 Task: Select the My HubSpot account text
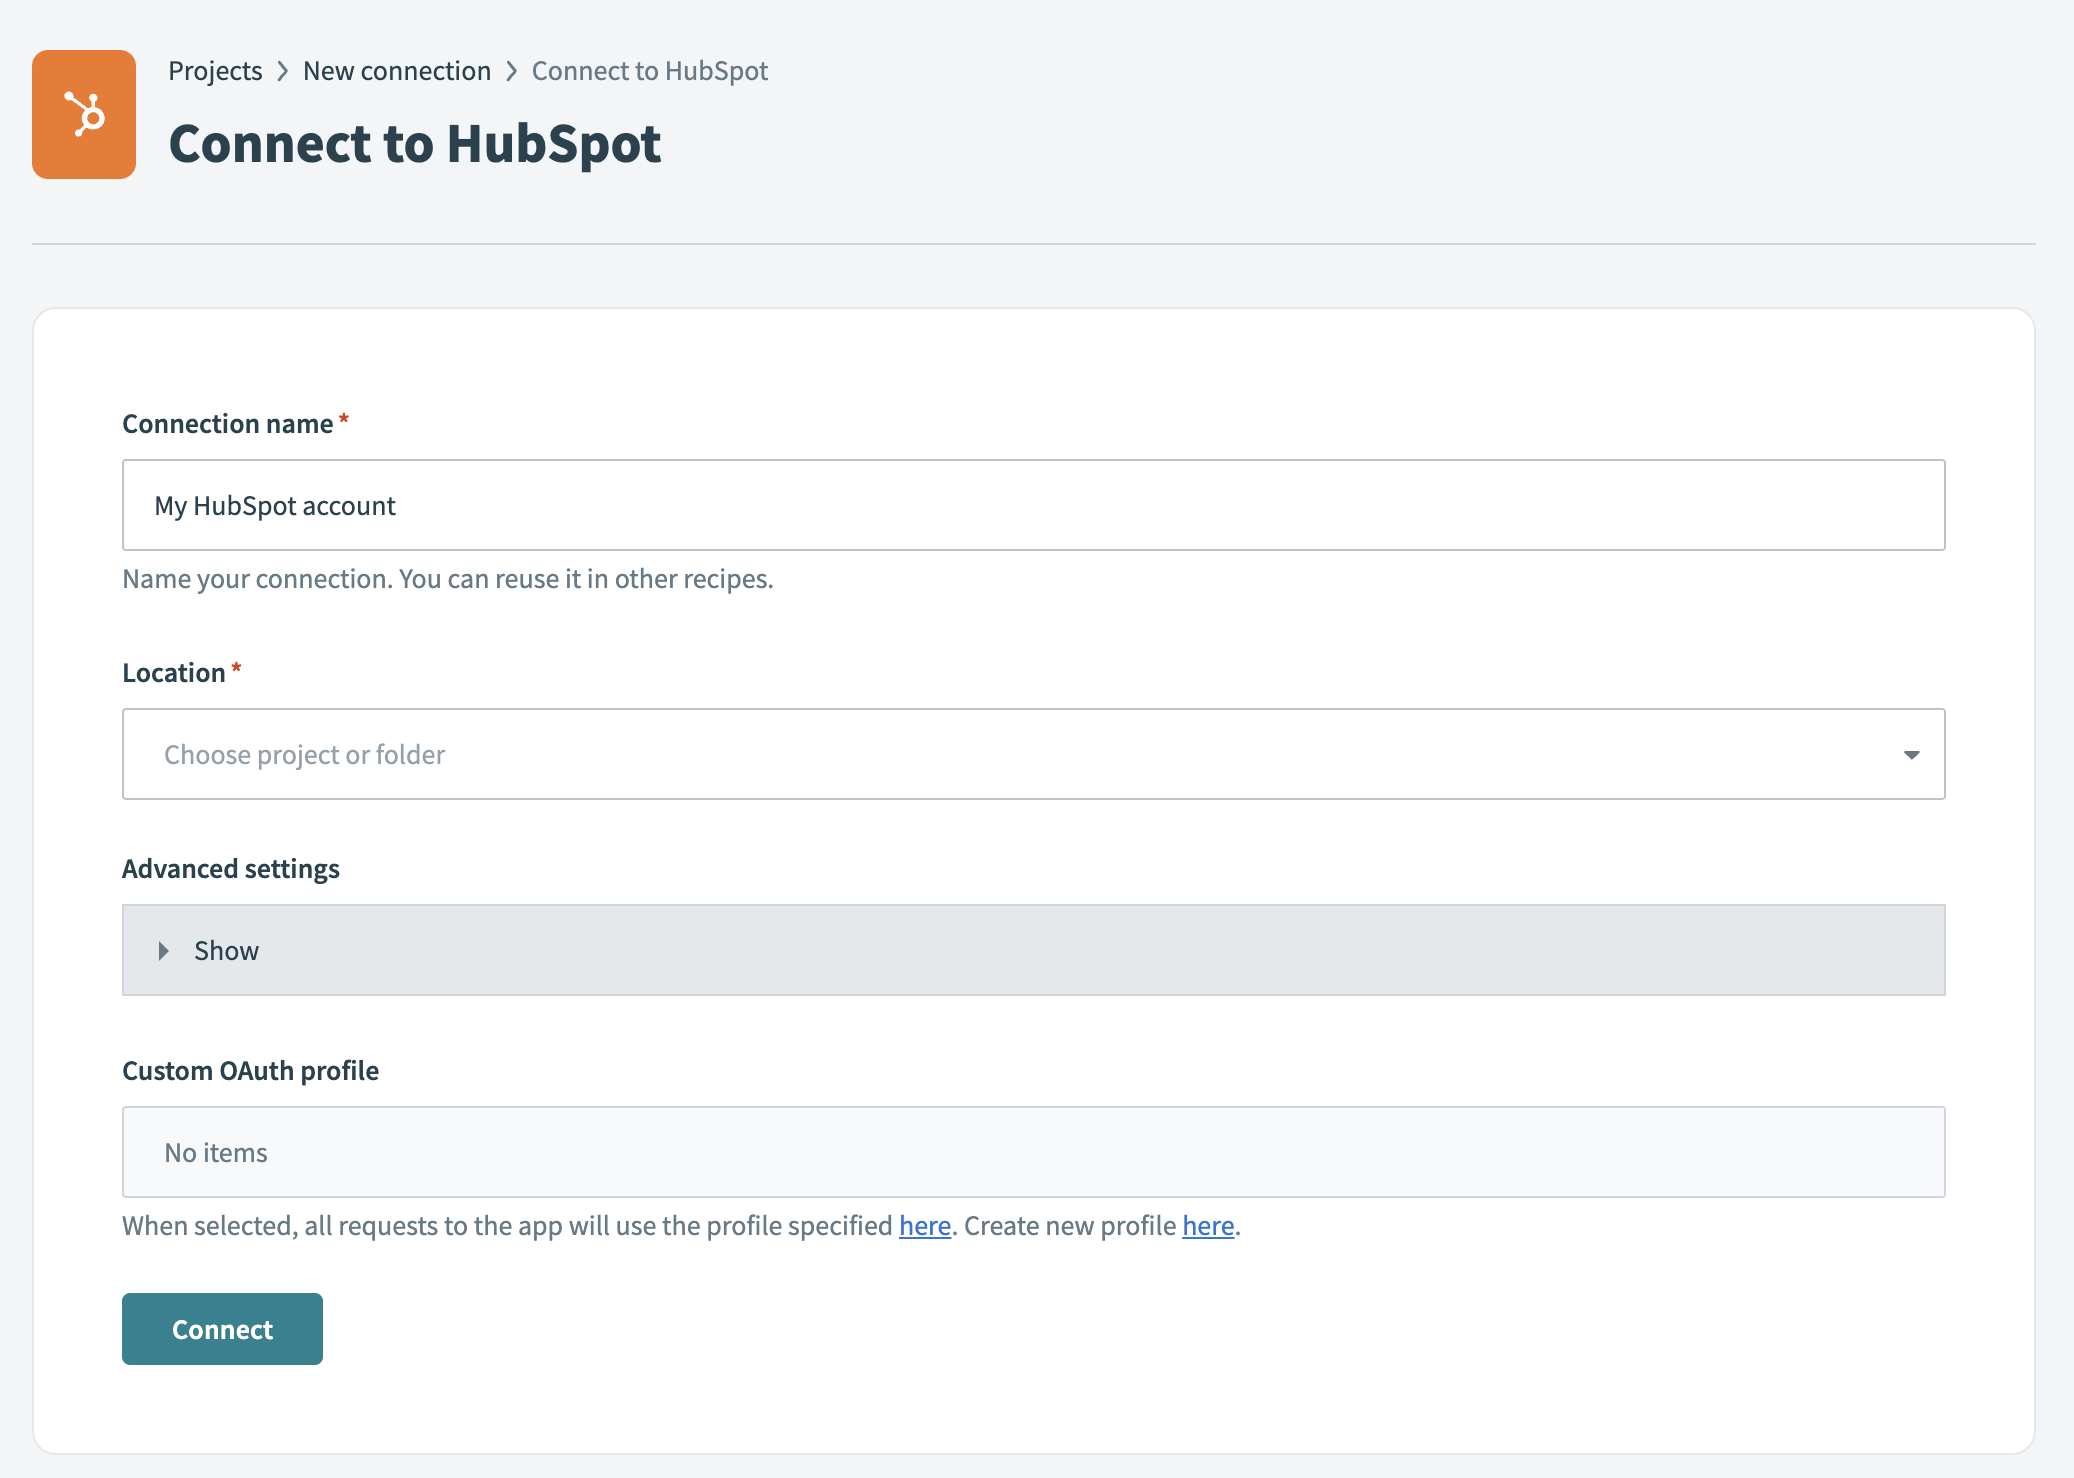click(x=274, y=505)
